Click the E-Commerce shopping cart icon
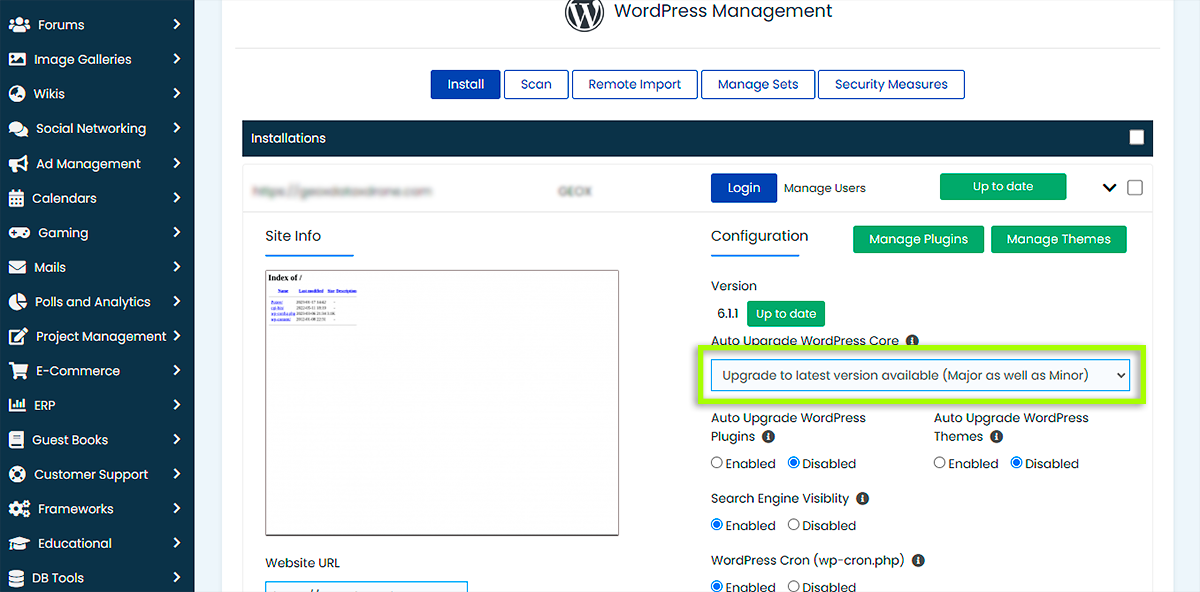The image size is (1200, 592). click(18, 371)
